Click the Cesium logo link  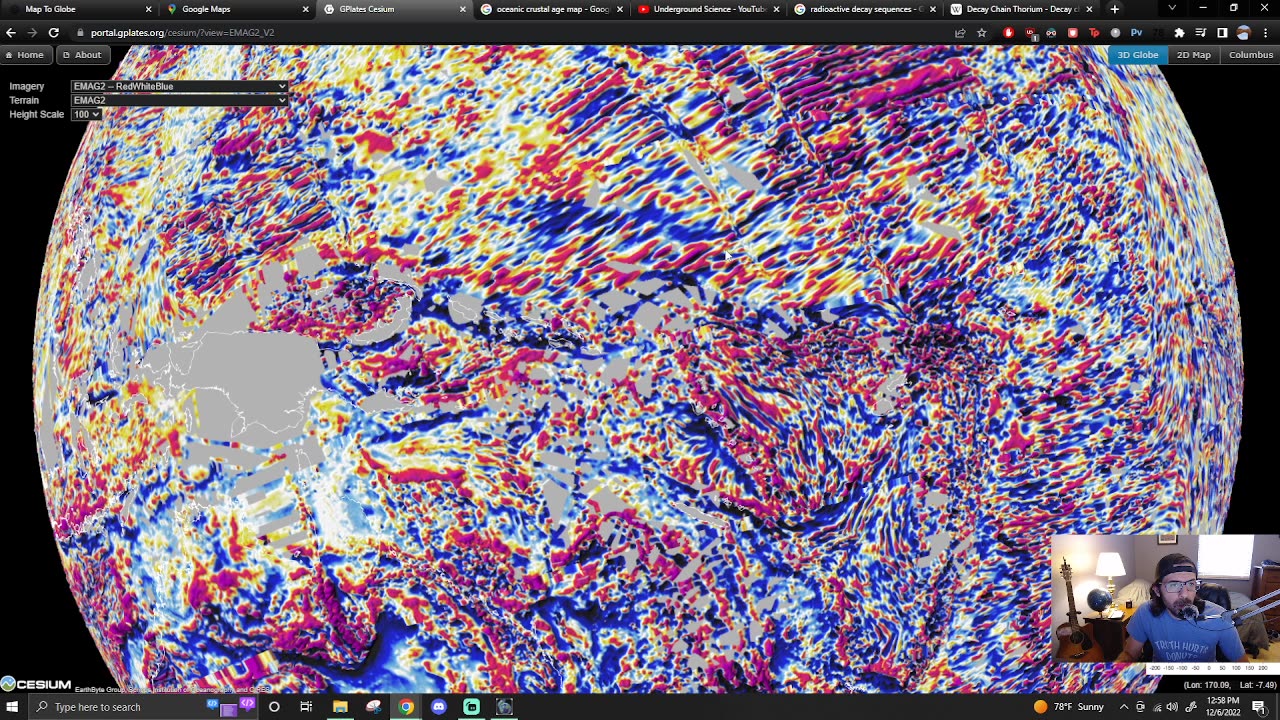coord(36,684)
